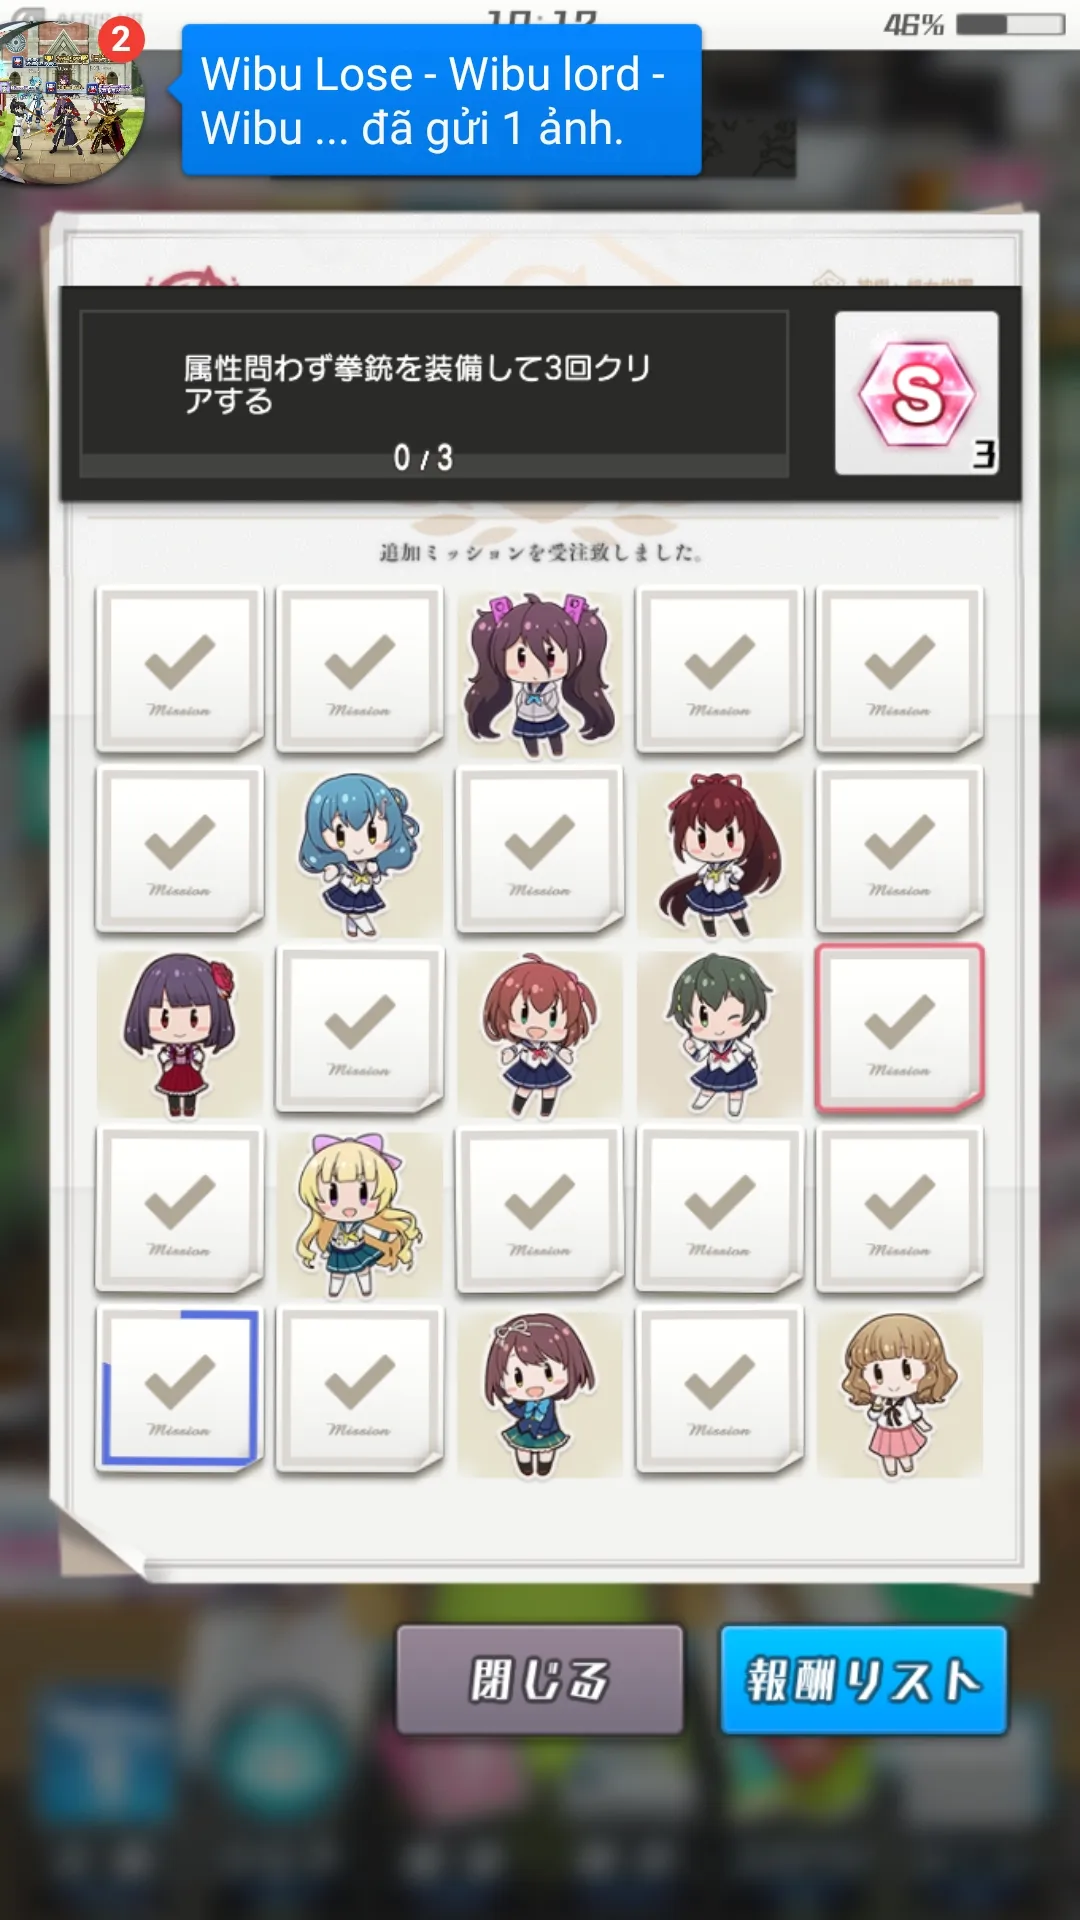
Task: Tap the red ponytail girl tile
Action: click(x=720, y=852)
